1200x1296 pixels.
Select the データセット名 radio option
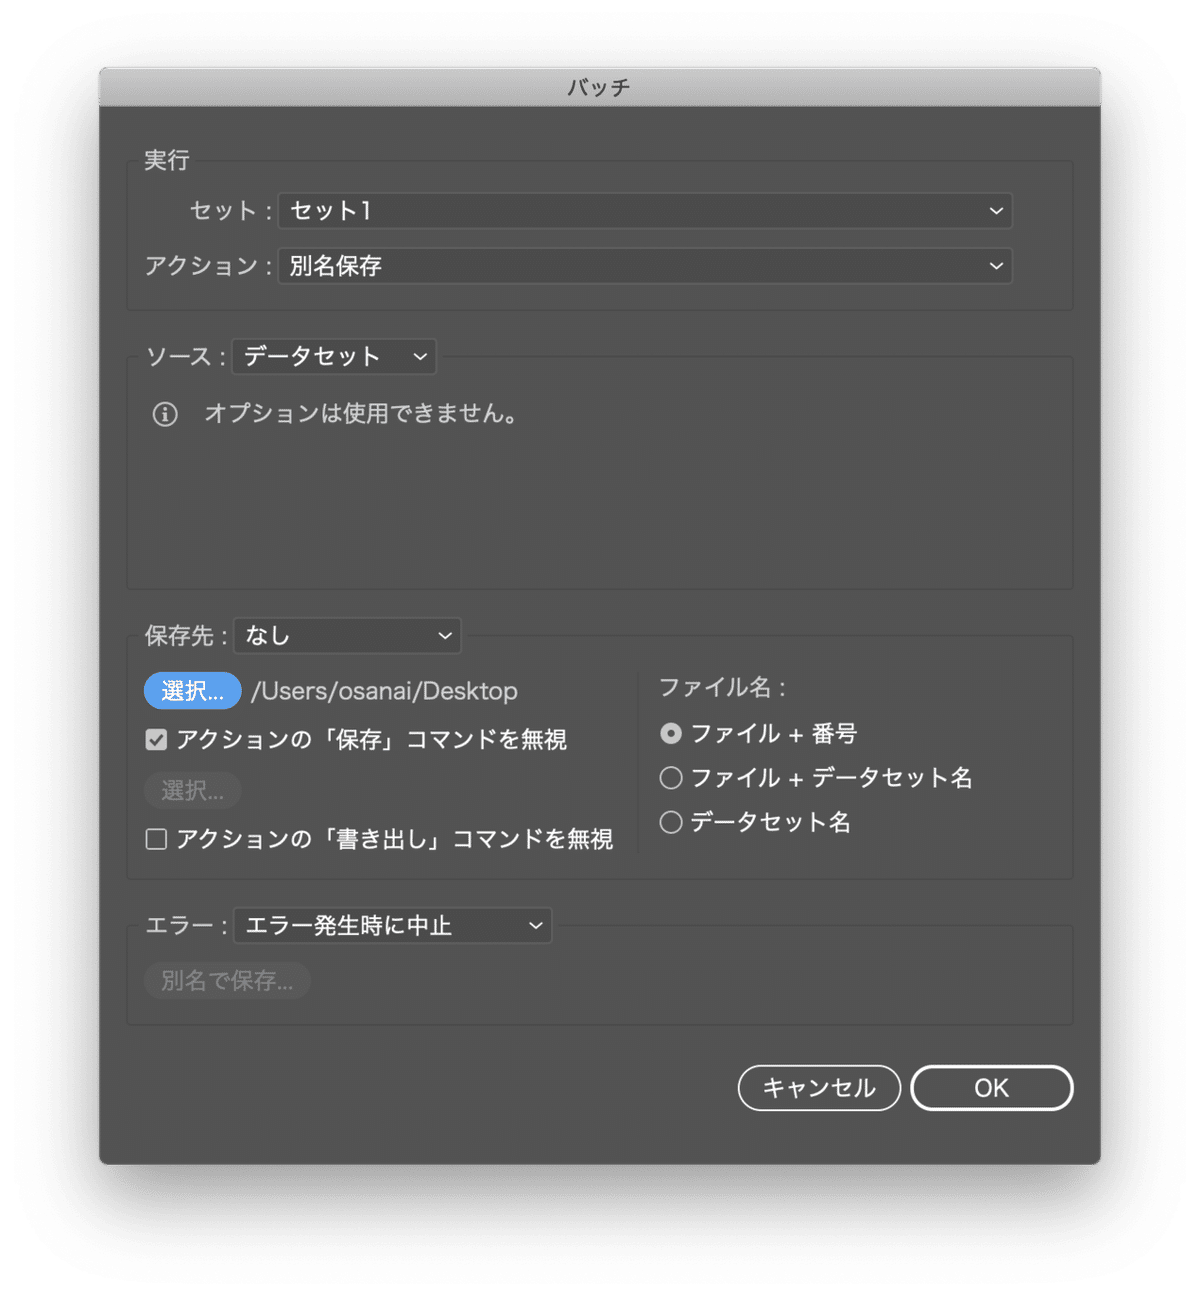click(x=670, y=821)
